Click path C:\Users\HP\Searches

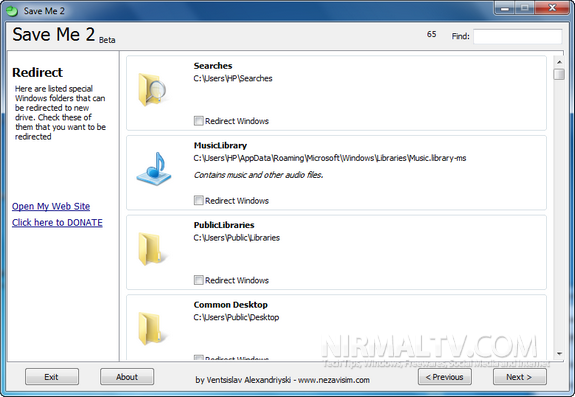click(233, 78)
